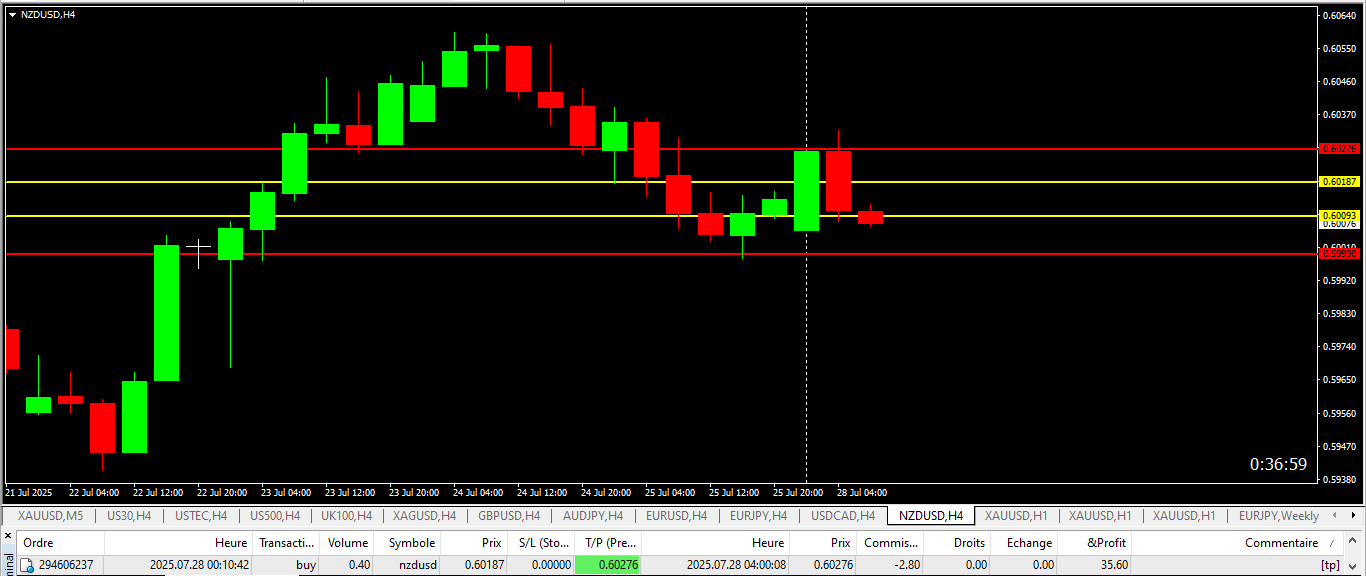The width and height of the screenshot is (1366, 576).
Task: Show the EURJPY,H4 chart tab
Action: point(759,516)
